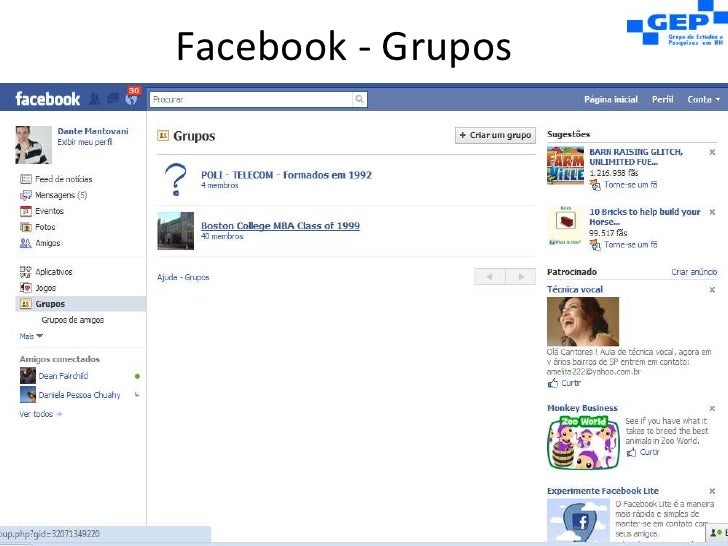This screenshot has width=728, height=546.
Task: Click the question mark group picture
Action: 176,179
